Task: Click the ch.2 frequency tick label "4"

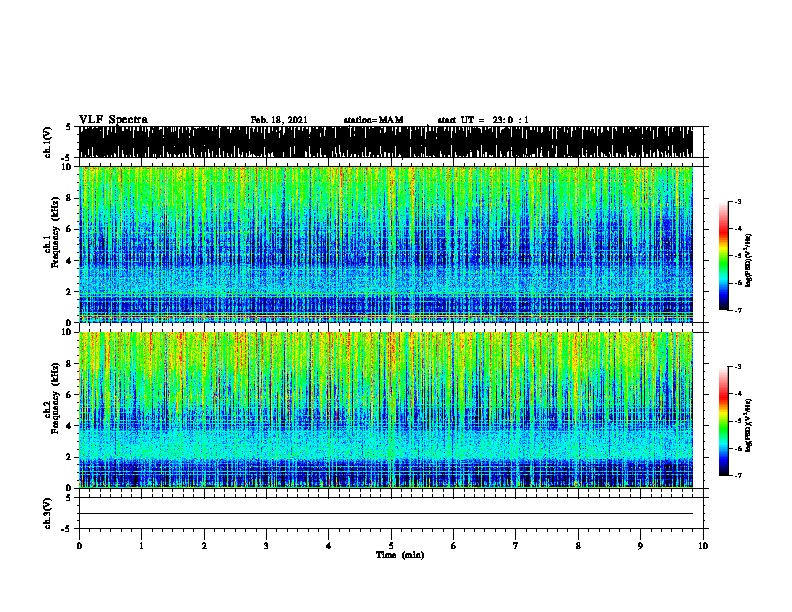Action: pyautogui.click(x=69, y=426)
